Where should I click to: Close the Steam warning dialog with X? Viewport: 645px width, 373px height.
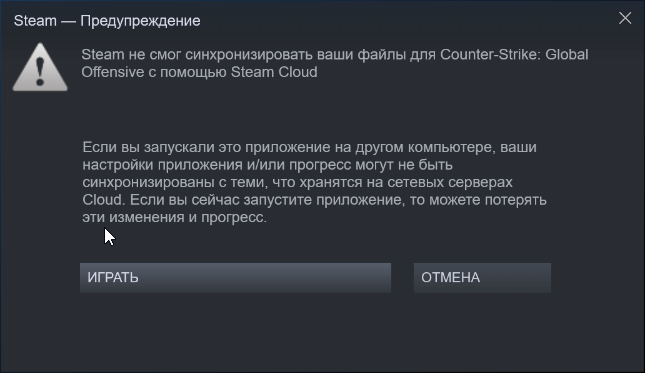tap(625, 18)
